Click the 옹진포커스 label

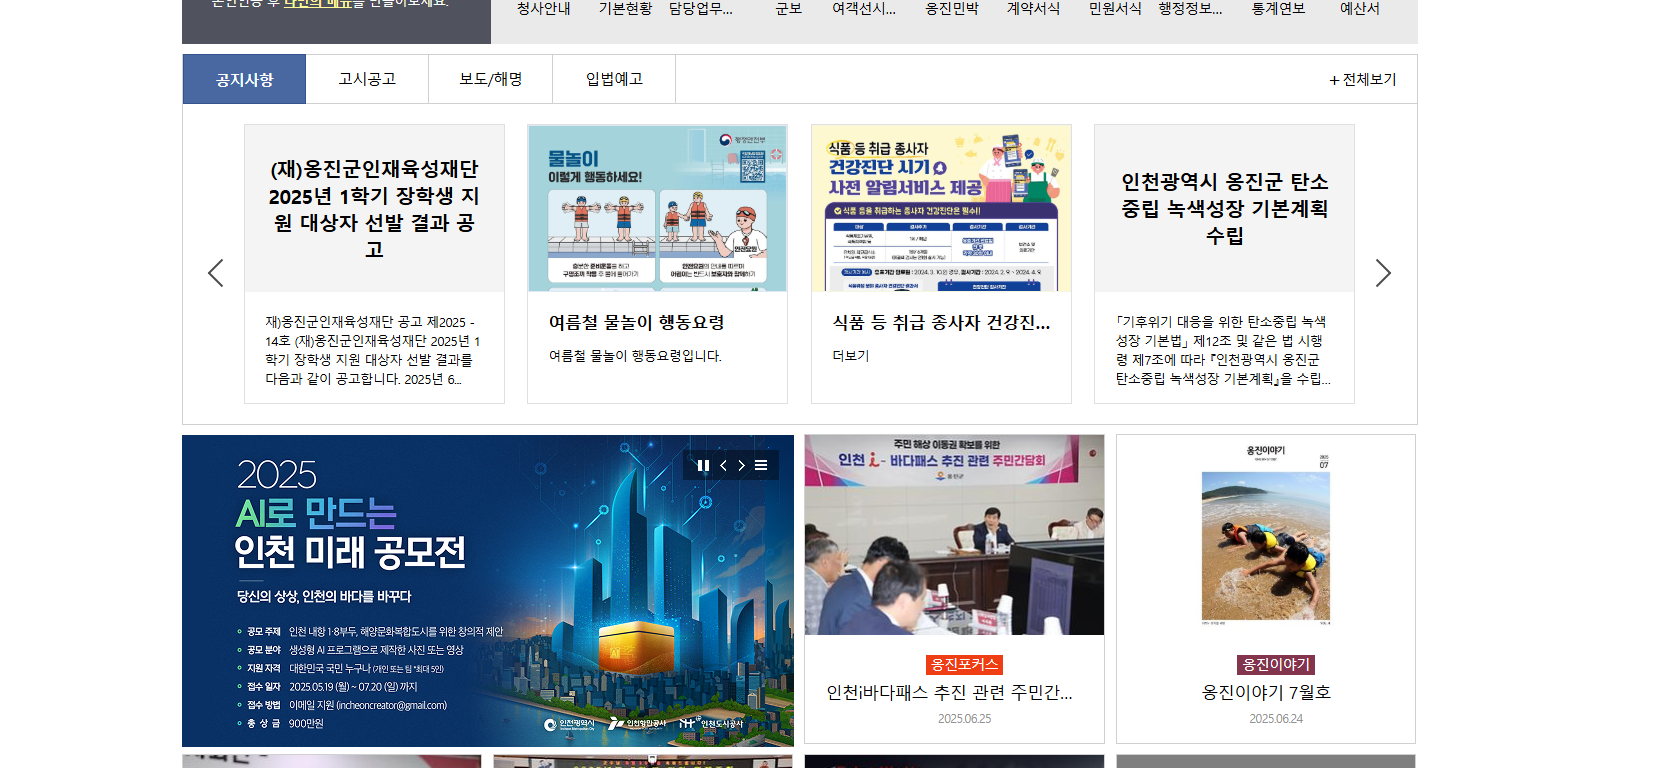pyautogui.click(x=964, y=665)
